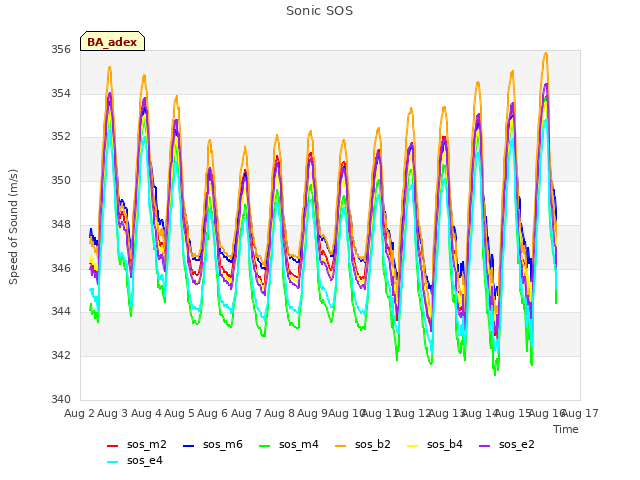Click the Aug 3 x-axis tick label
640x480 pixels.
coord(113,413)
